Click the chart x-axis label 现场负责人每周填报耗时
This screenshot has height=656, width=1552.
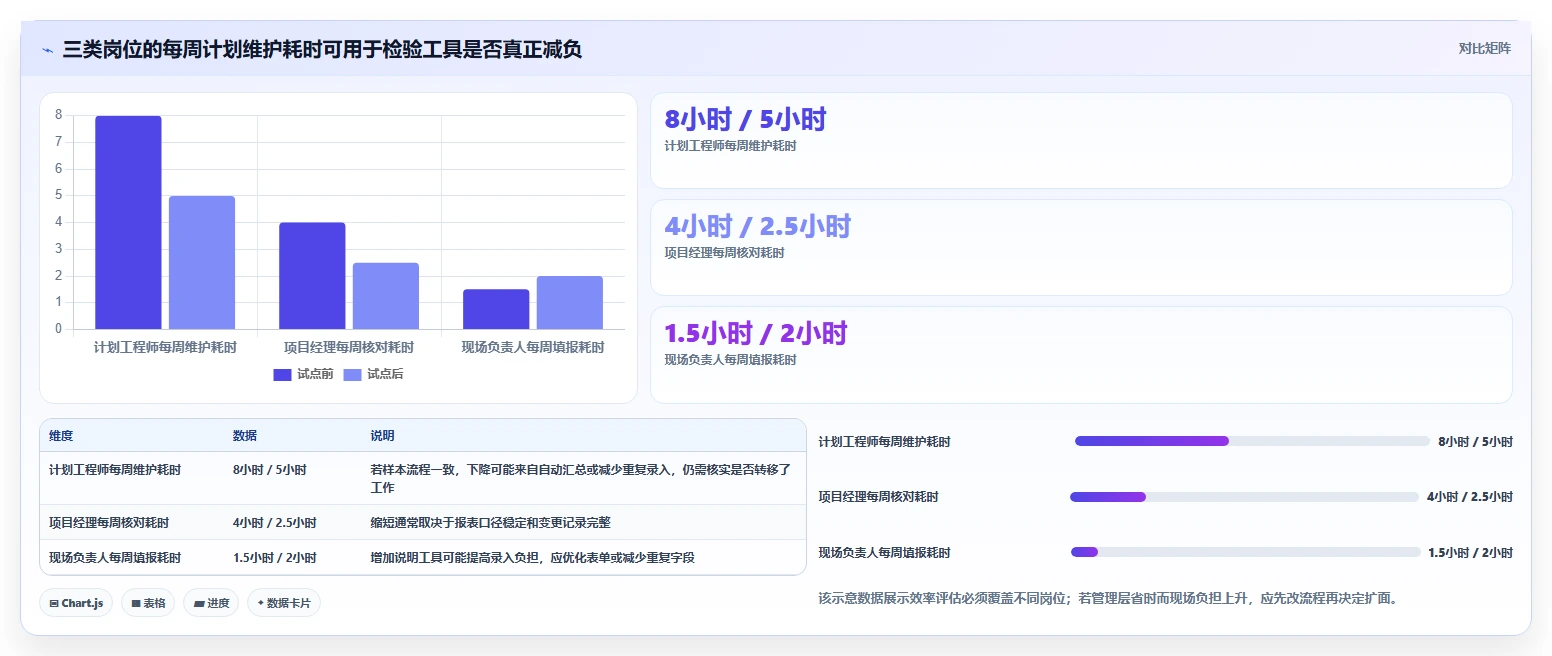533,347
